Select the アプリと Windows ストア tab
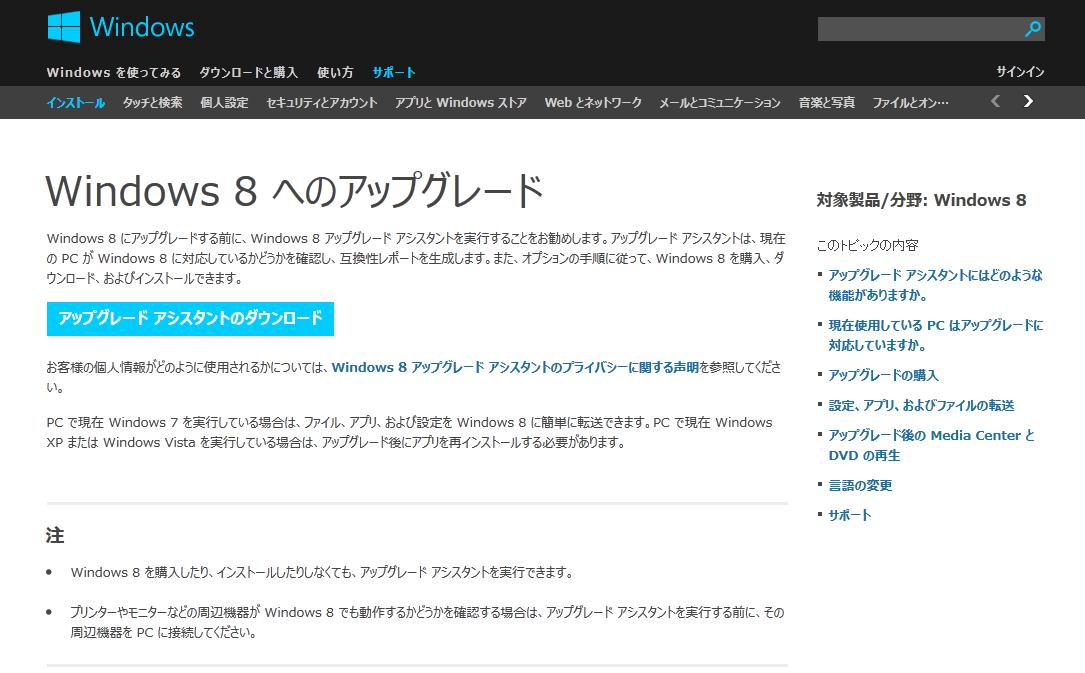The width and height of the screenshot is (1085, 673). click(461, 102)
